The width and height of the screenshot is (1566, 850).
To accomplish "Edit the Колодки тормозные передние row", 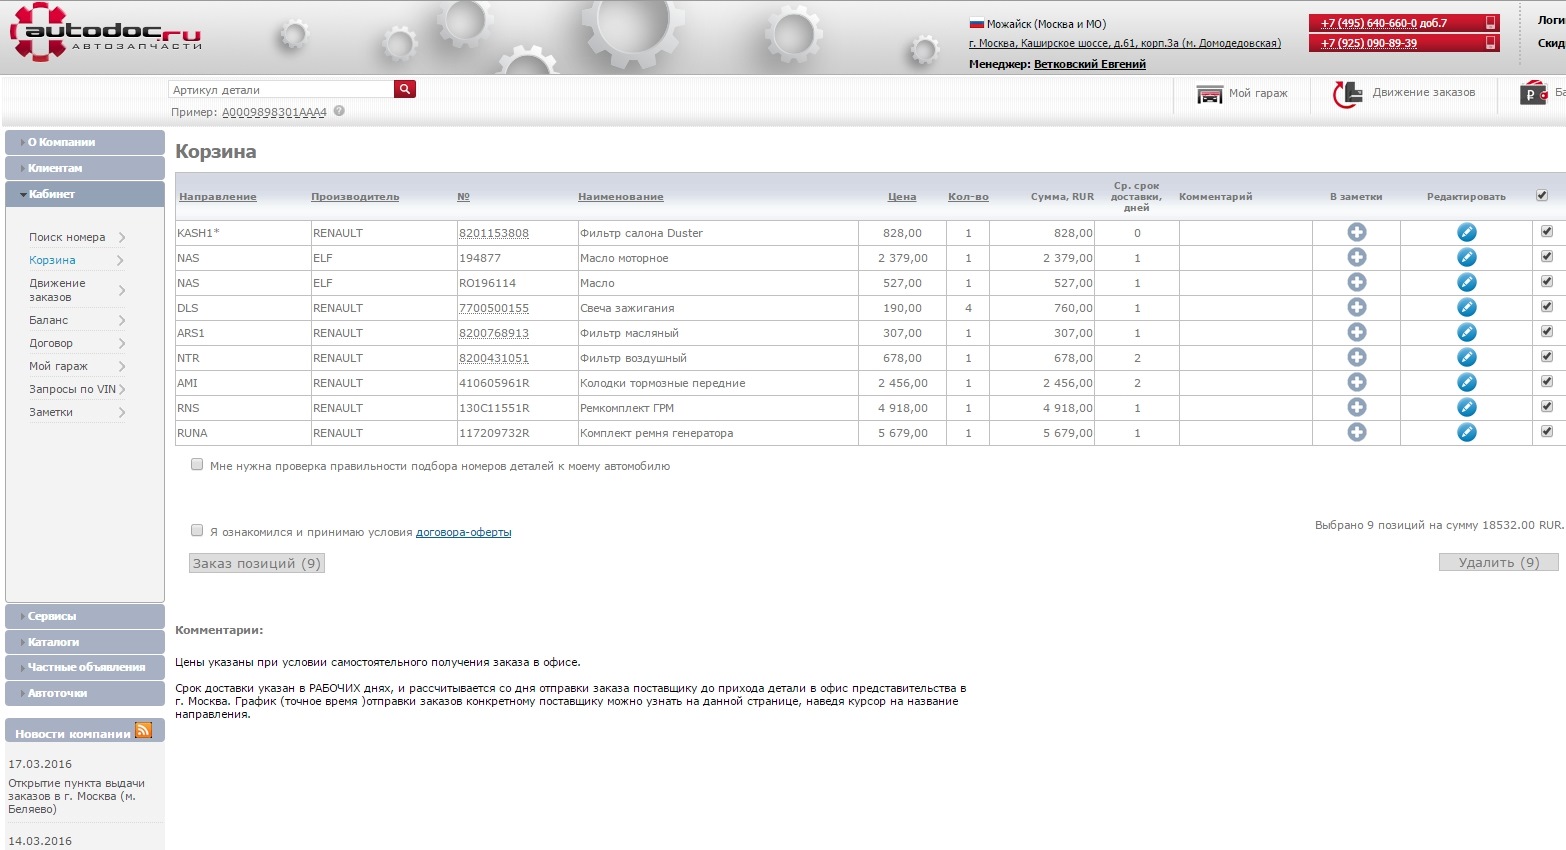I will 1466,382.
